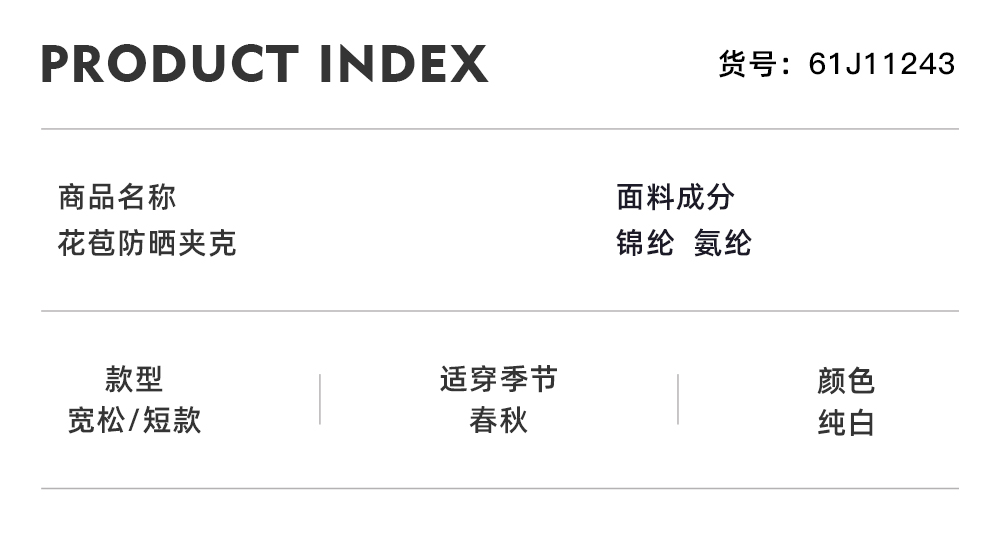Select the product name 花苞防晒夹克

click(147, 243)
